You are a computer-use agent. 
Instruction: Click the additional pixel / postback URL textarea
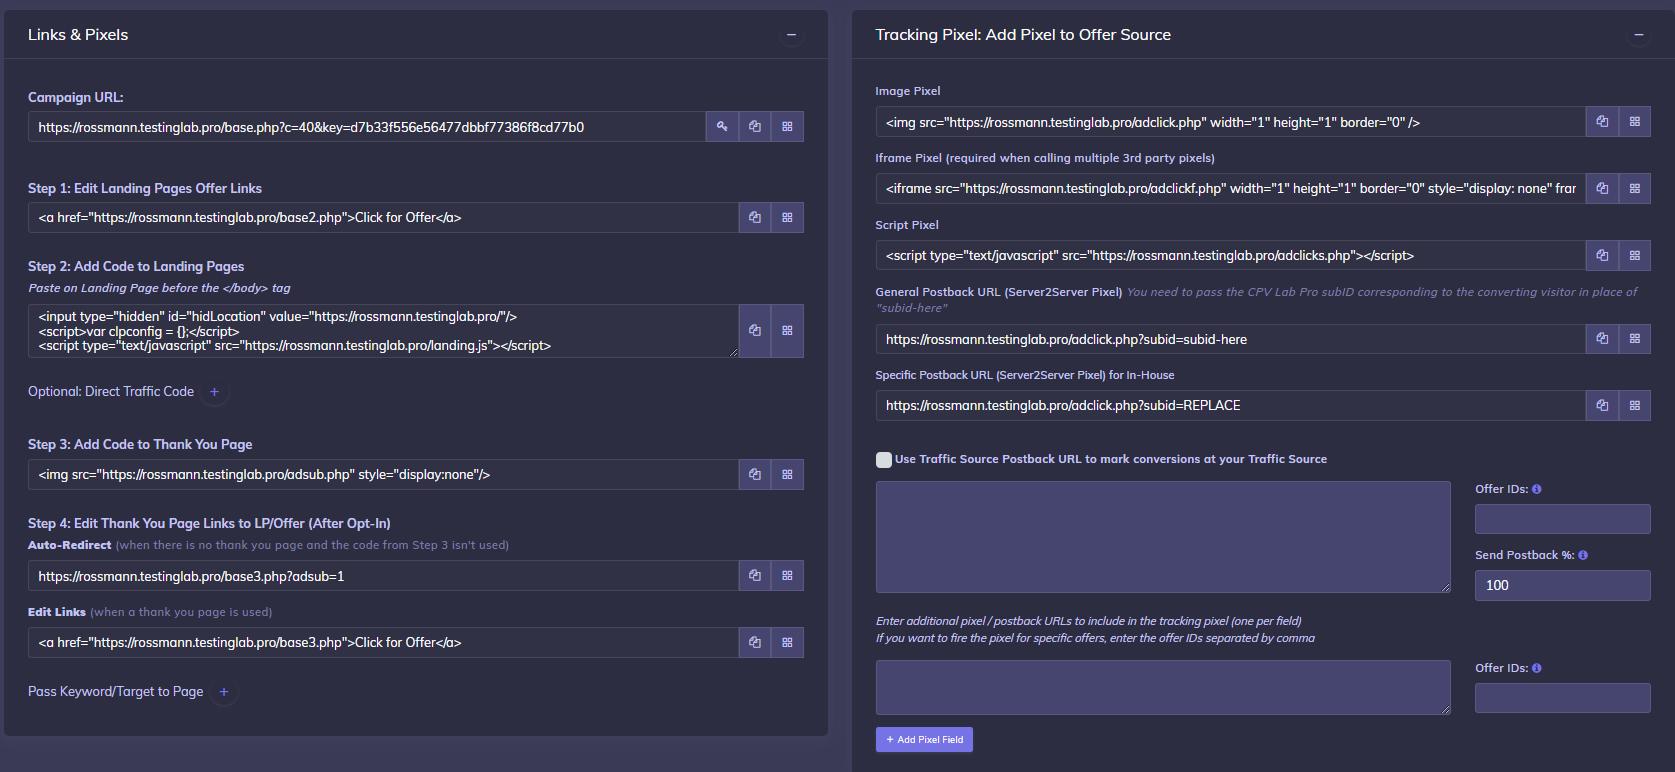pyautogui.click(x=1163, y=687)
